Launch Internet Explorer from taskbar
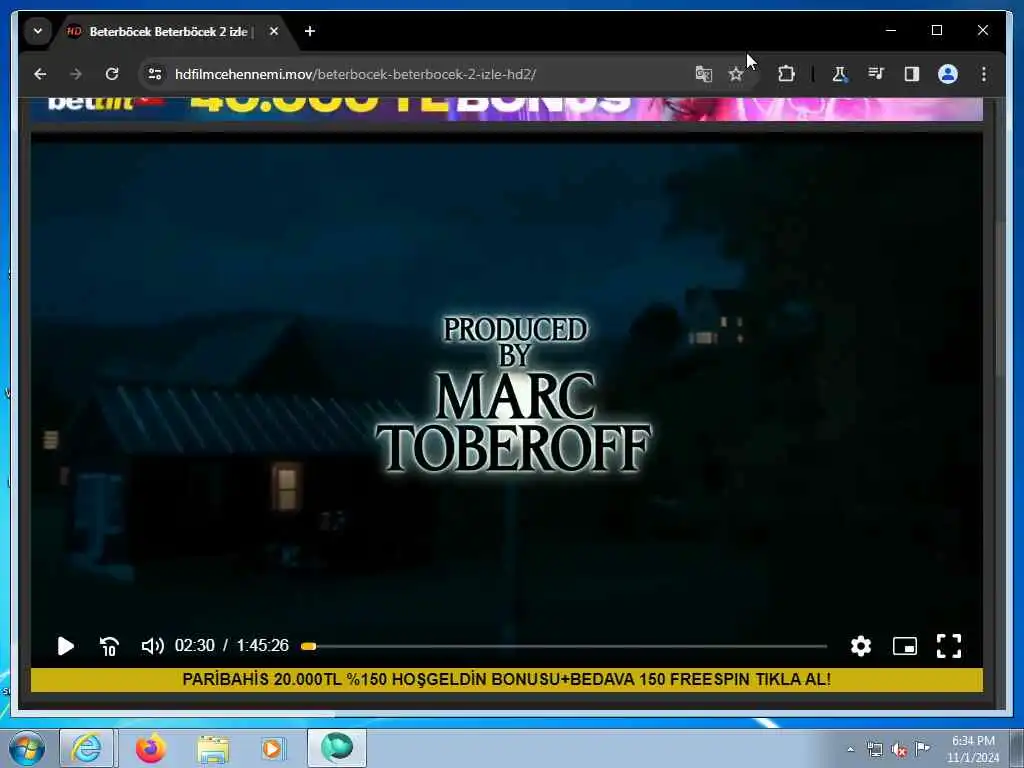1024x768 pixels. tap(87, 748)
